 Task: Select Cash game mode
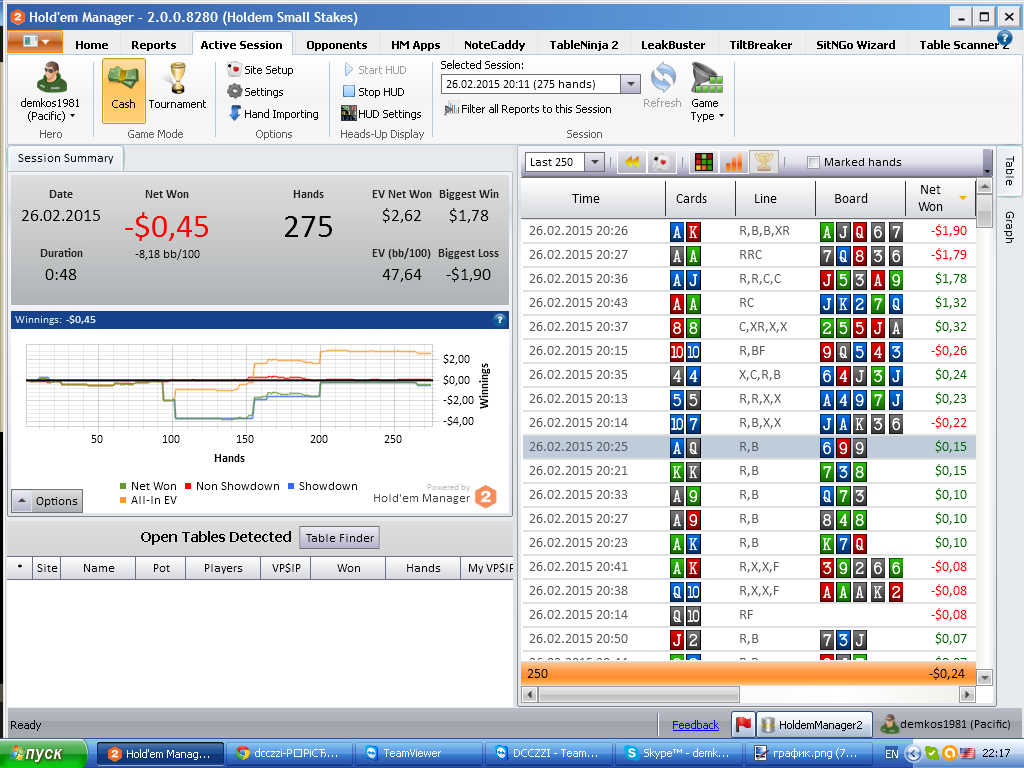coord(123,90)
